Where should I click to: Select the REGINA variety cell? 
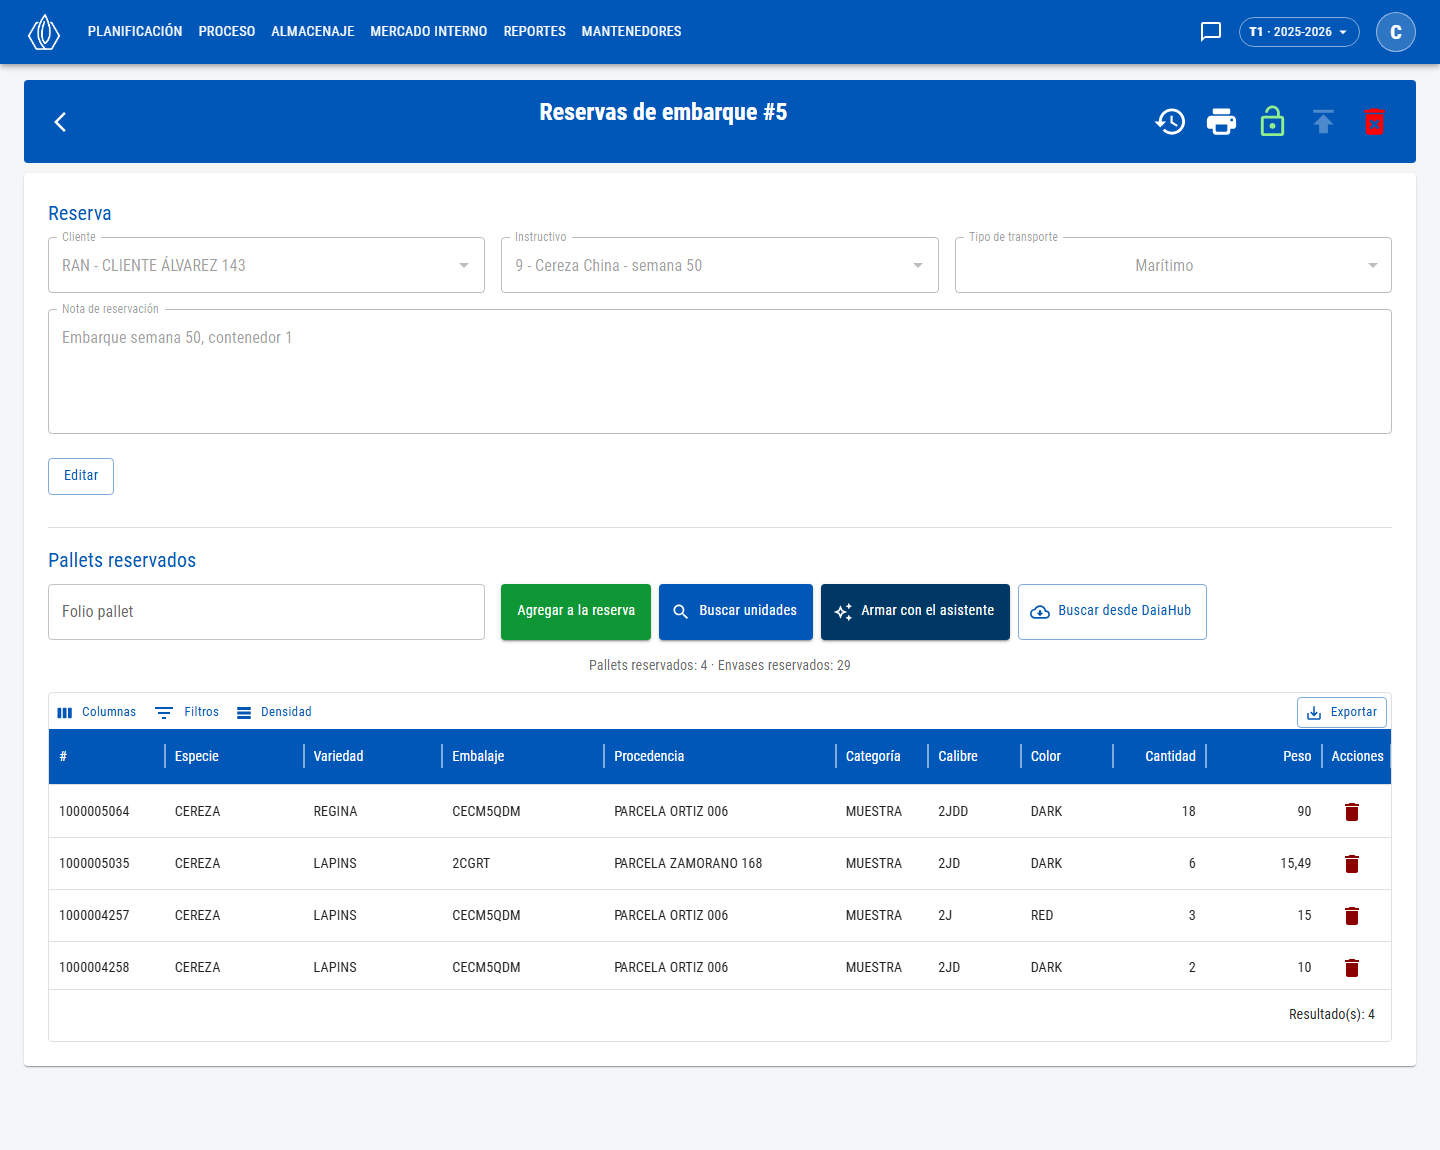point(335,812)
